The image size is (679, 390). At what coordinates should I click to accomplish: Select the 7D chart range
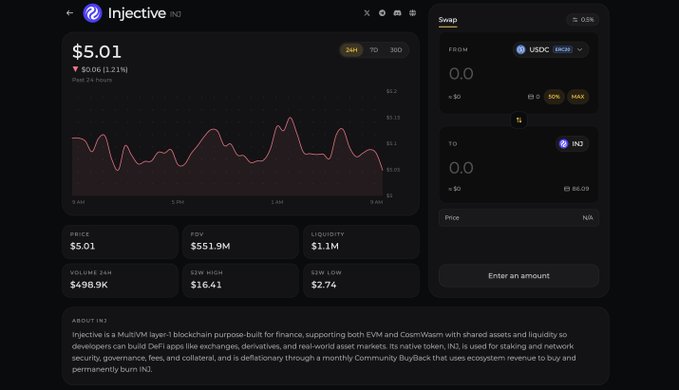[374, 50]
